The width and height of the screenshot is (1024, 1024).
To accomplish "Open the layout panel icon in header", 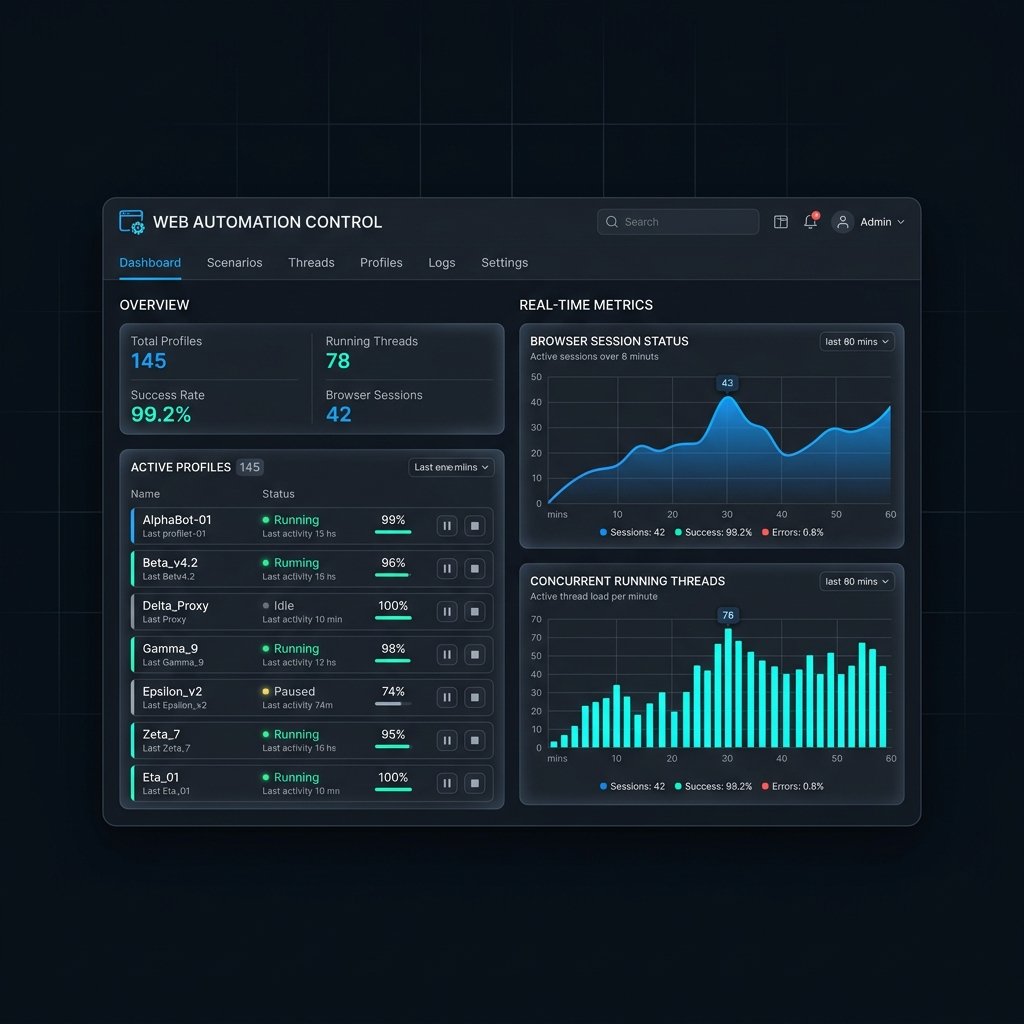I will (x=780, y=222).
